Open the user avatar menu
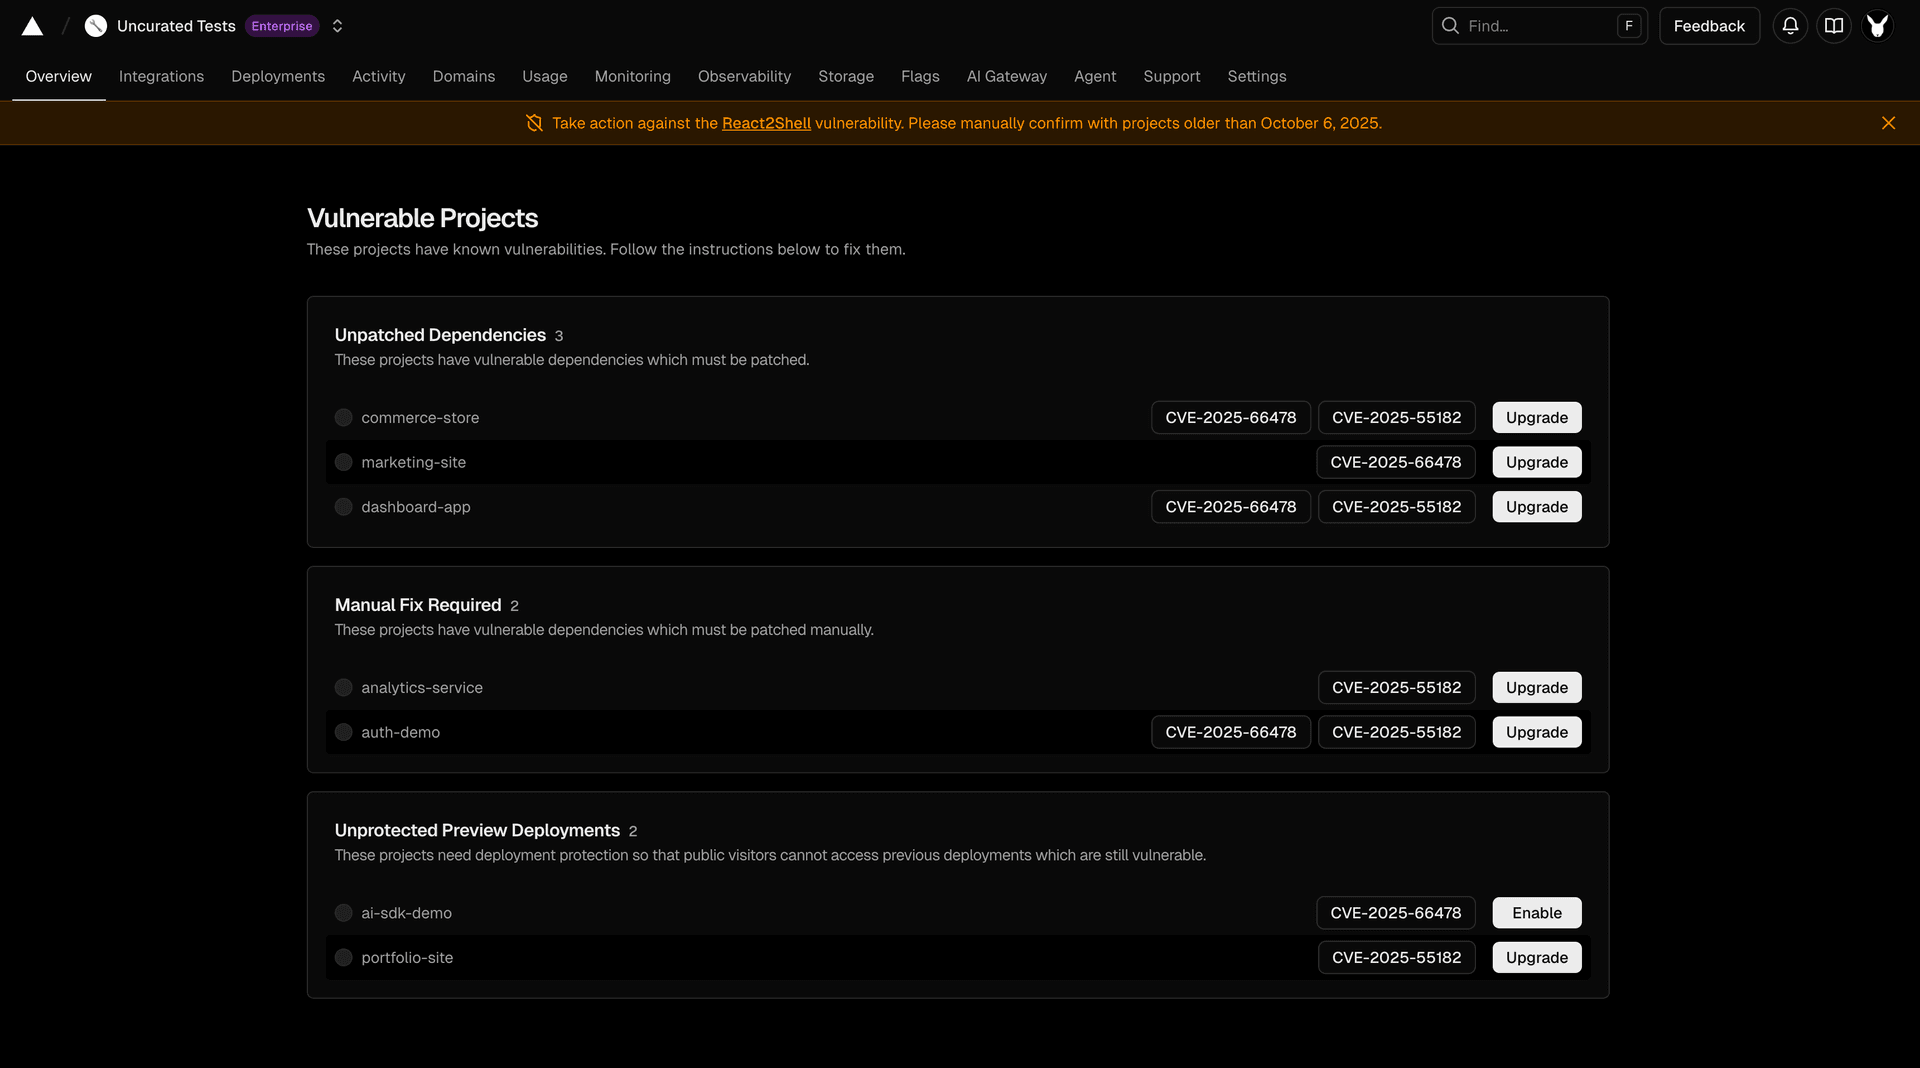 (1877, 26)
